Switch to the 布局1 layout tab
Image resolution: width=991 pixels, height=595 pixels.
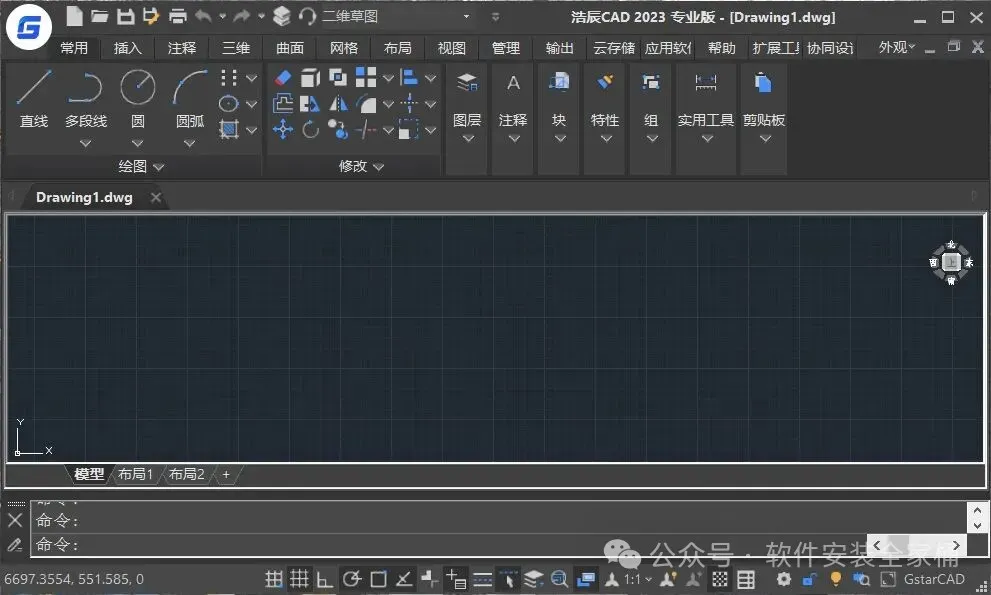pyautogui.click(x=135, y=474)
